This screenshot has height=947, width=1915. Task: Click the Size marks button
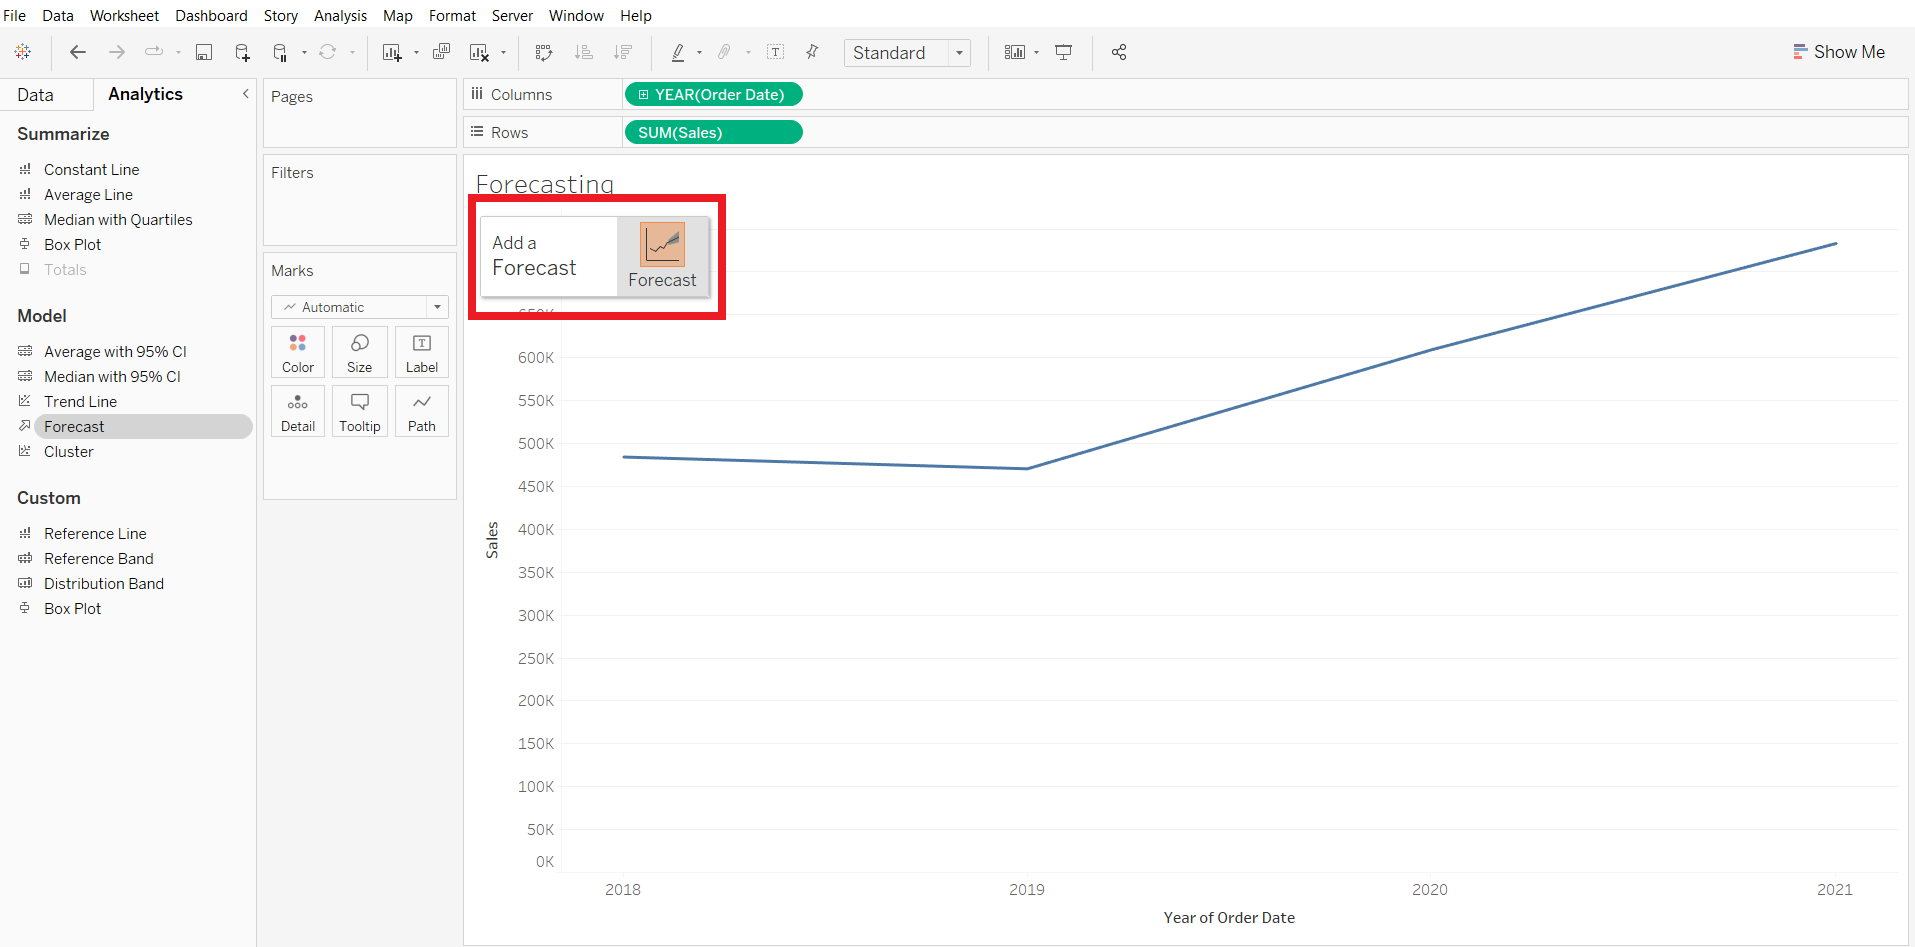coord(360,353)
